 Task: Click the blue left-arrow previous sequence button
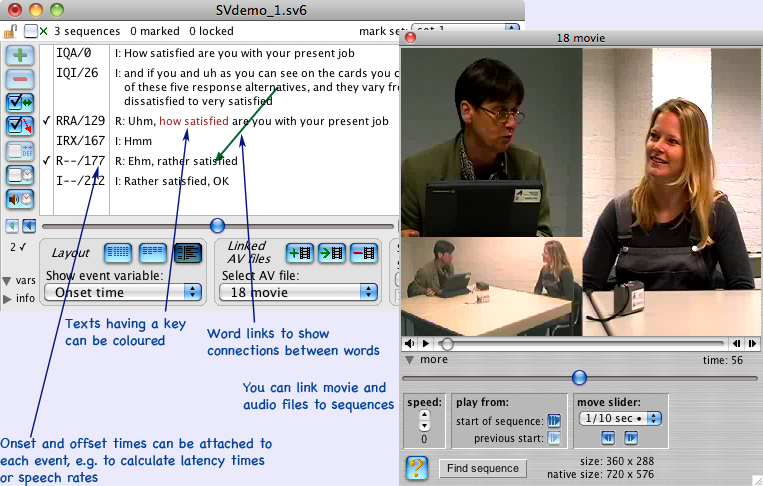(x=29, y=226)
